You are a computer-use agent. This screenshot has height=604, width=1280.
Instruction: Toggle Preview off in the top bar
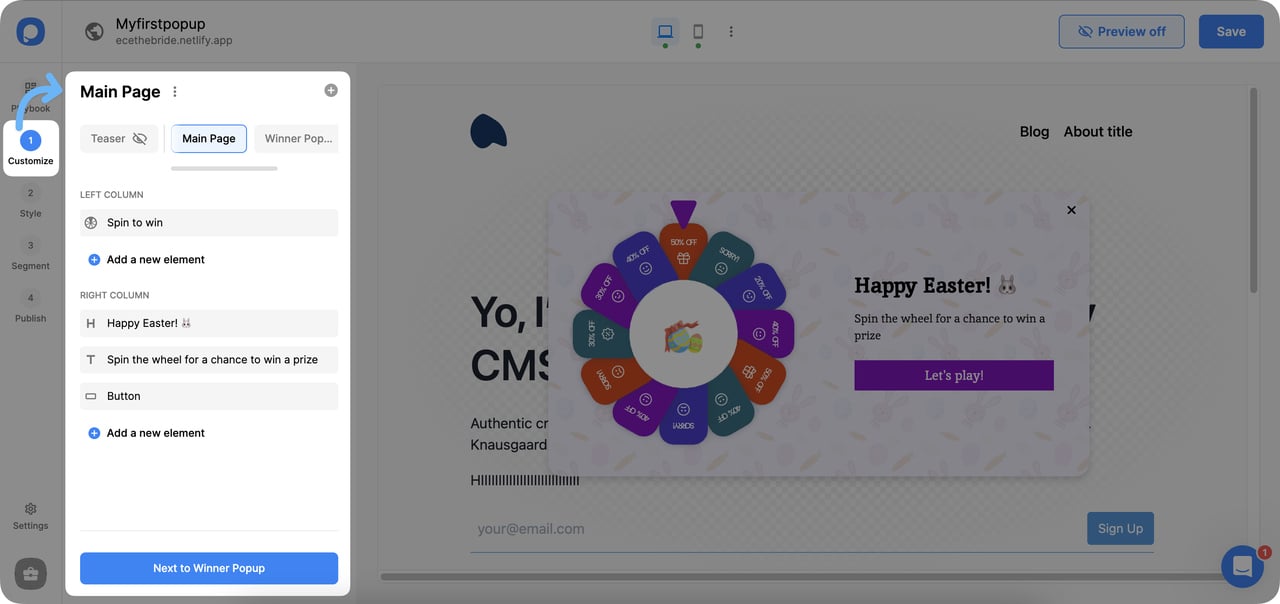pos(1121,31)
